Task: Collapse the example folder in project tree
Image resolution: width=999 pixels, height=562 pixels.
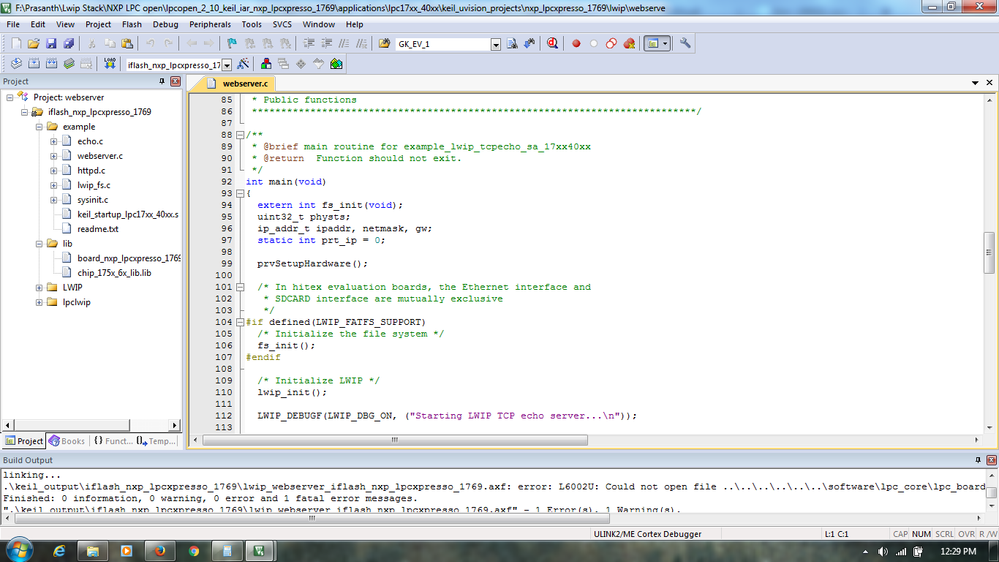Action: 39,127
